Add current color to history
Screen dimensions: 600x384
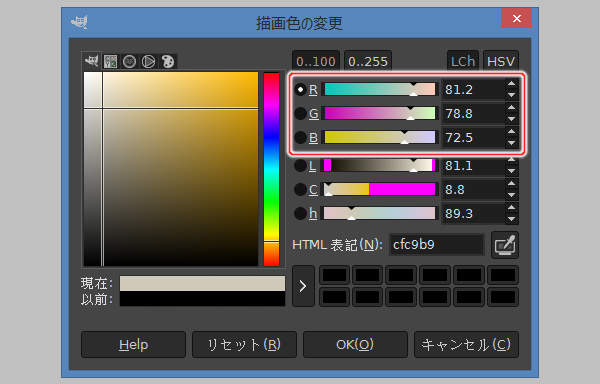tap(303, 286)
